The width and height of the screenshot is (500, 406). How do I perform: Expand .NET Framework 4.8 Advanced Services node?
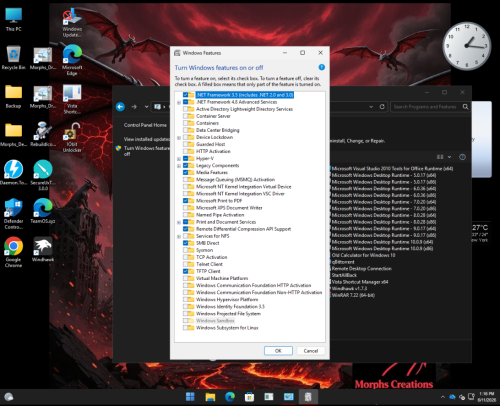[179, 102]
